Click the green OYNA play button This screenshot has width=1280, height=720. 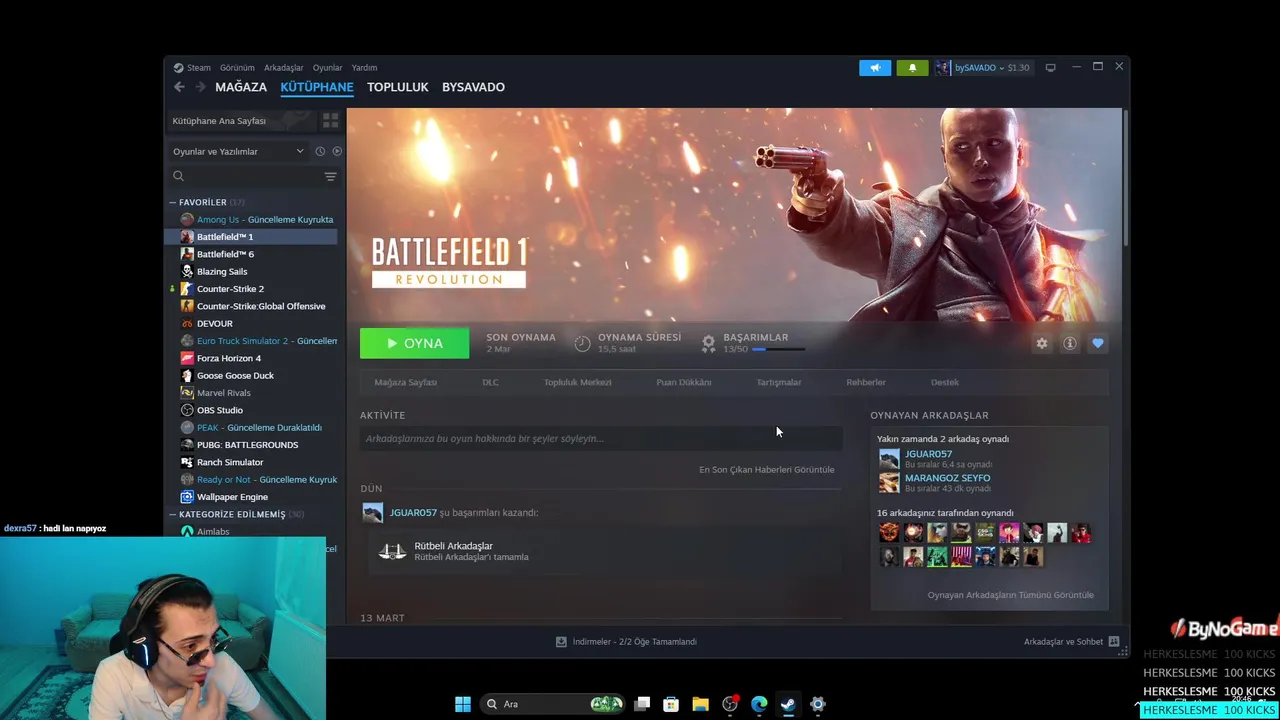pos(414,343)
